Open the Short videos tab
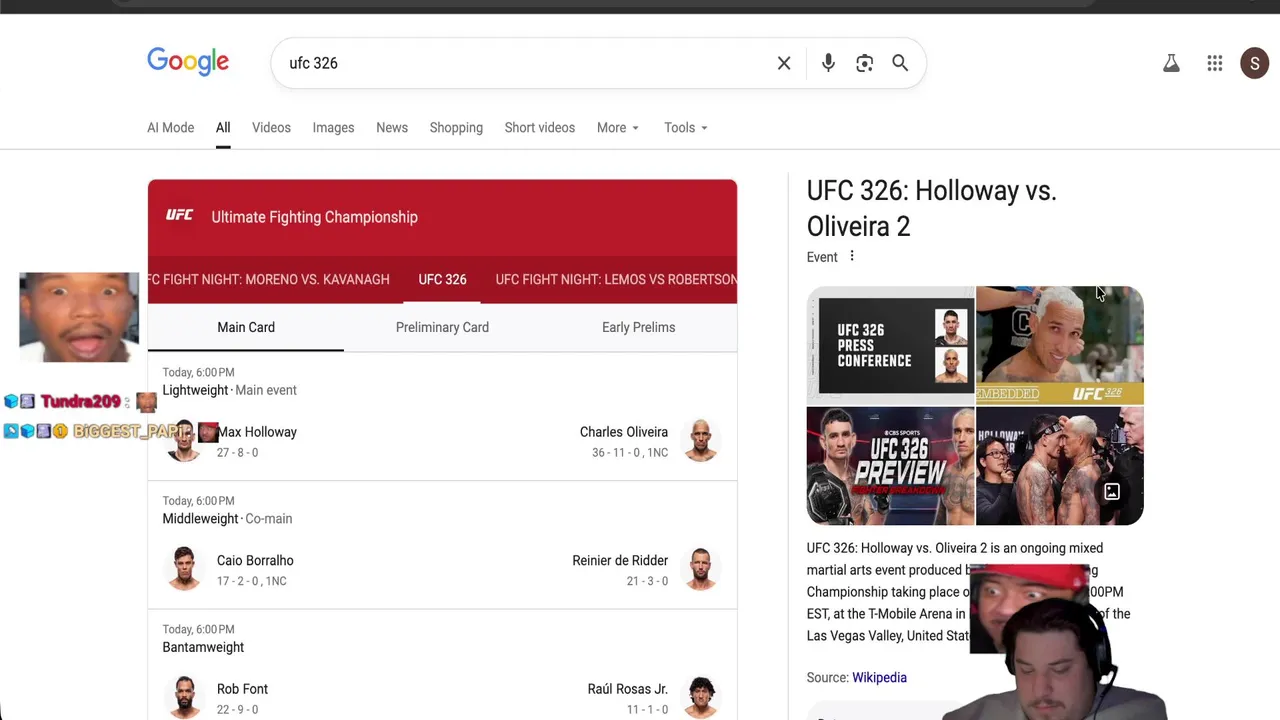The width and height of the screenshot is (1280, 720). [x=540, y=128]
